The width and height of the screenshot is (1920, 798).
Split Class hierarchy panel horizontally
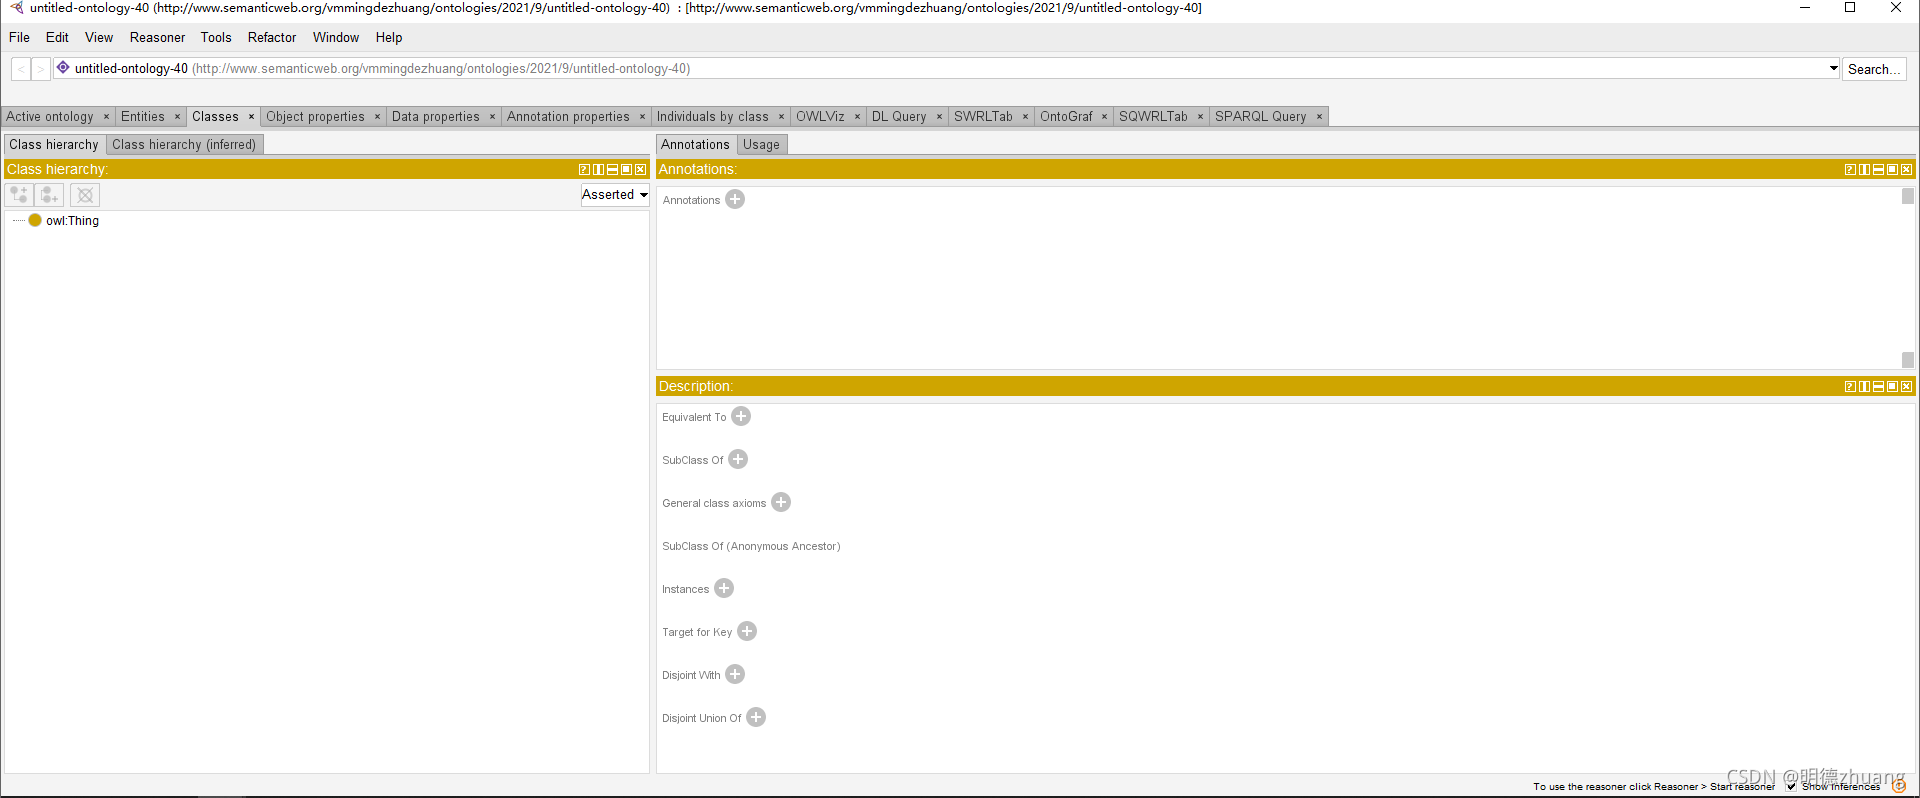pos(613,170)
